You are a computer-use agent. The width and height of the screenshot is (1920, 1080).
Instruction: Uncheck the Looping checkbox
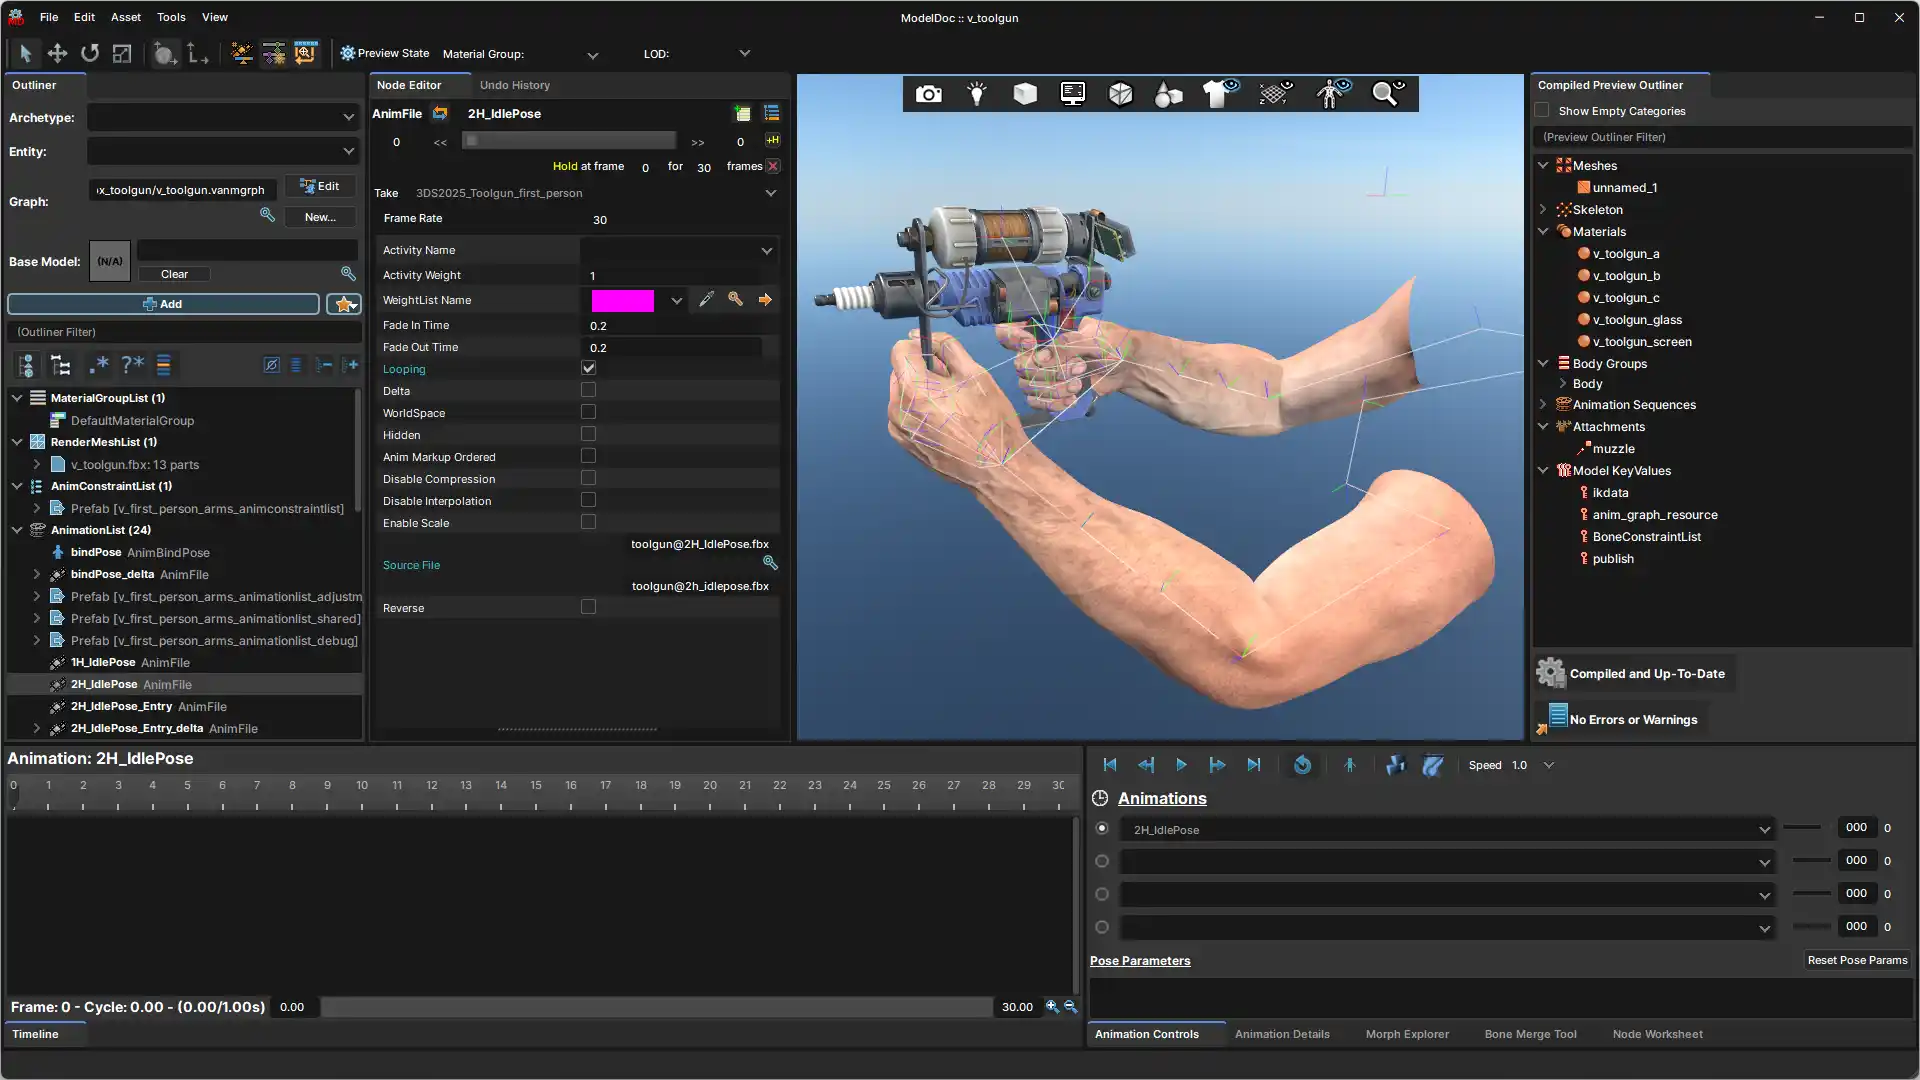point(589,368)
